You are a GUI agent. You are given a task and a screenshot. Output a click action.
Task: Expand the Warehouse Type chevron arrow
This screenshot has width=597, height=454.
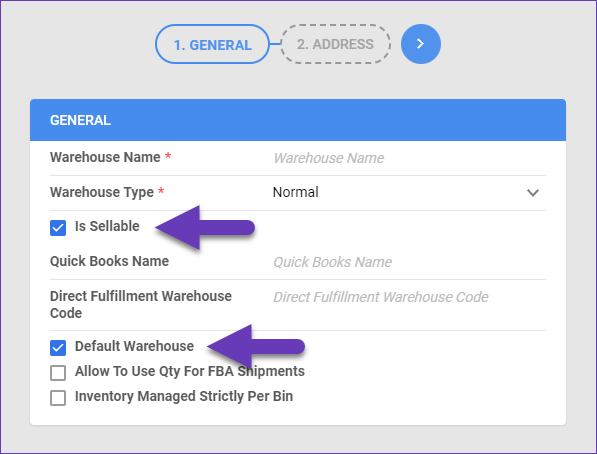[x=533, y=193]
